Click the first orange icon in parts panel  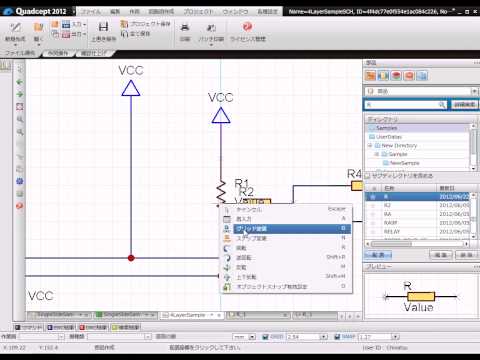pyautogui.click(x=370, y=76)
